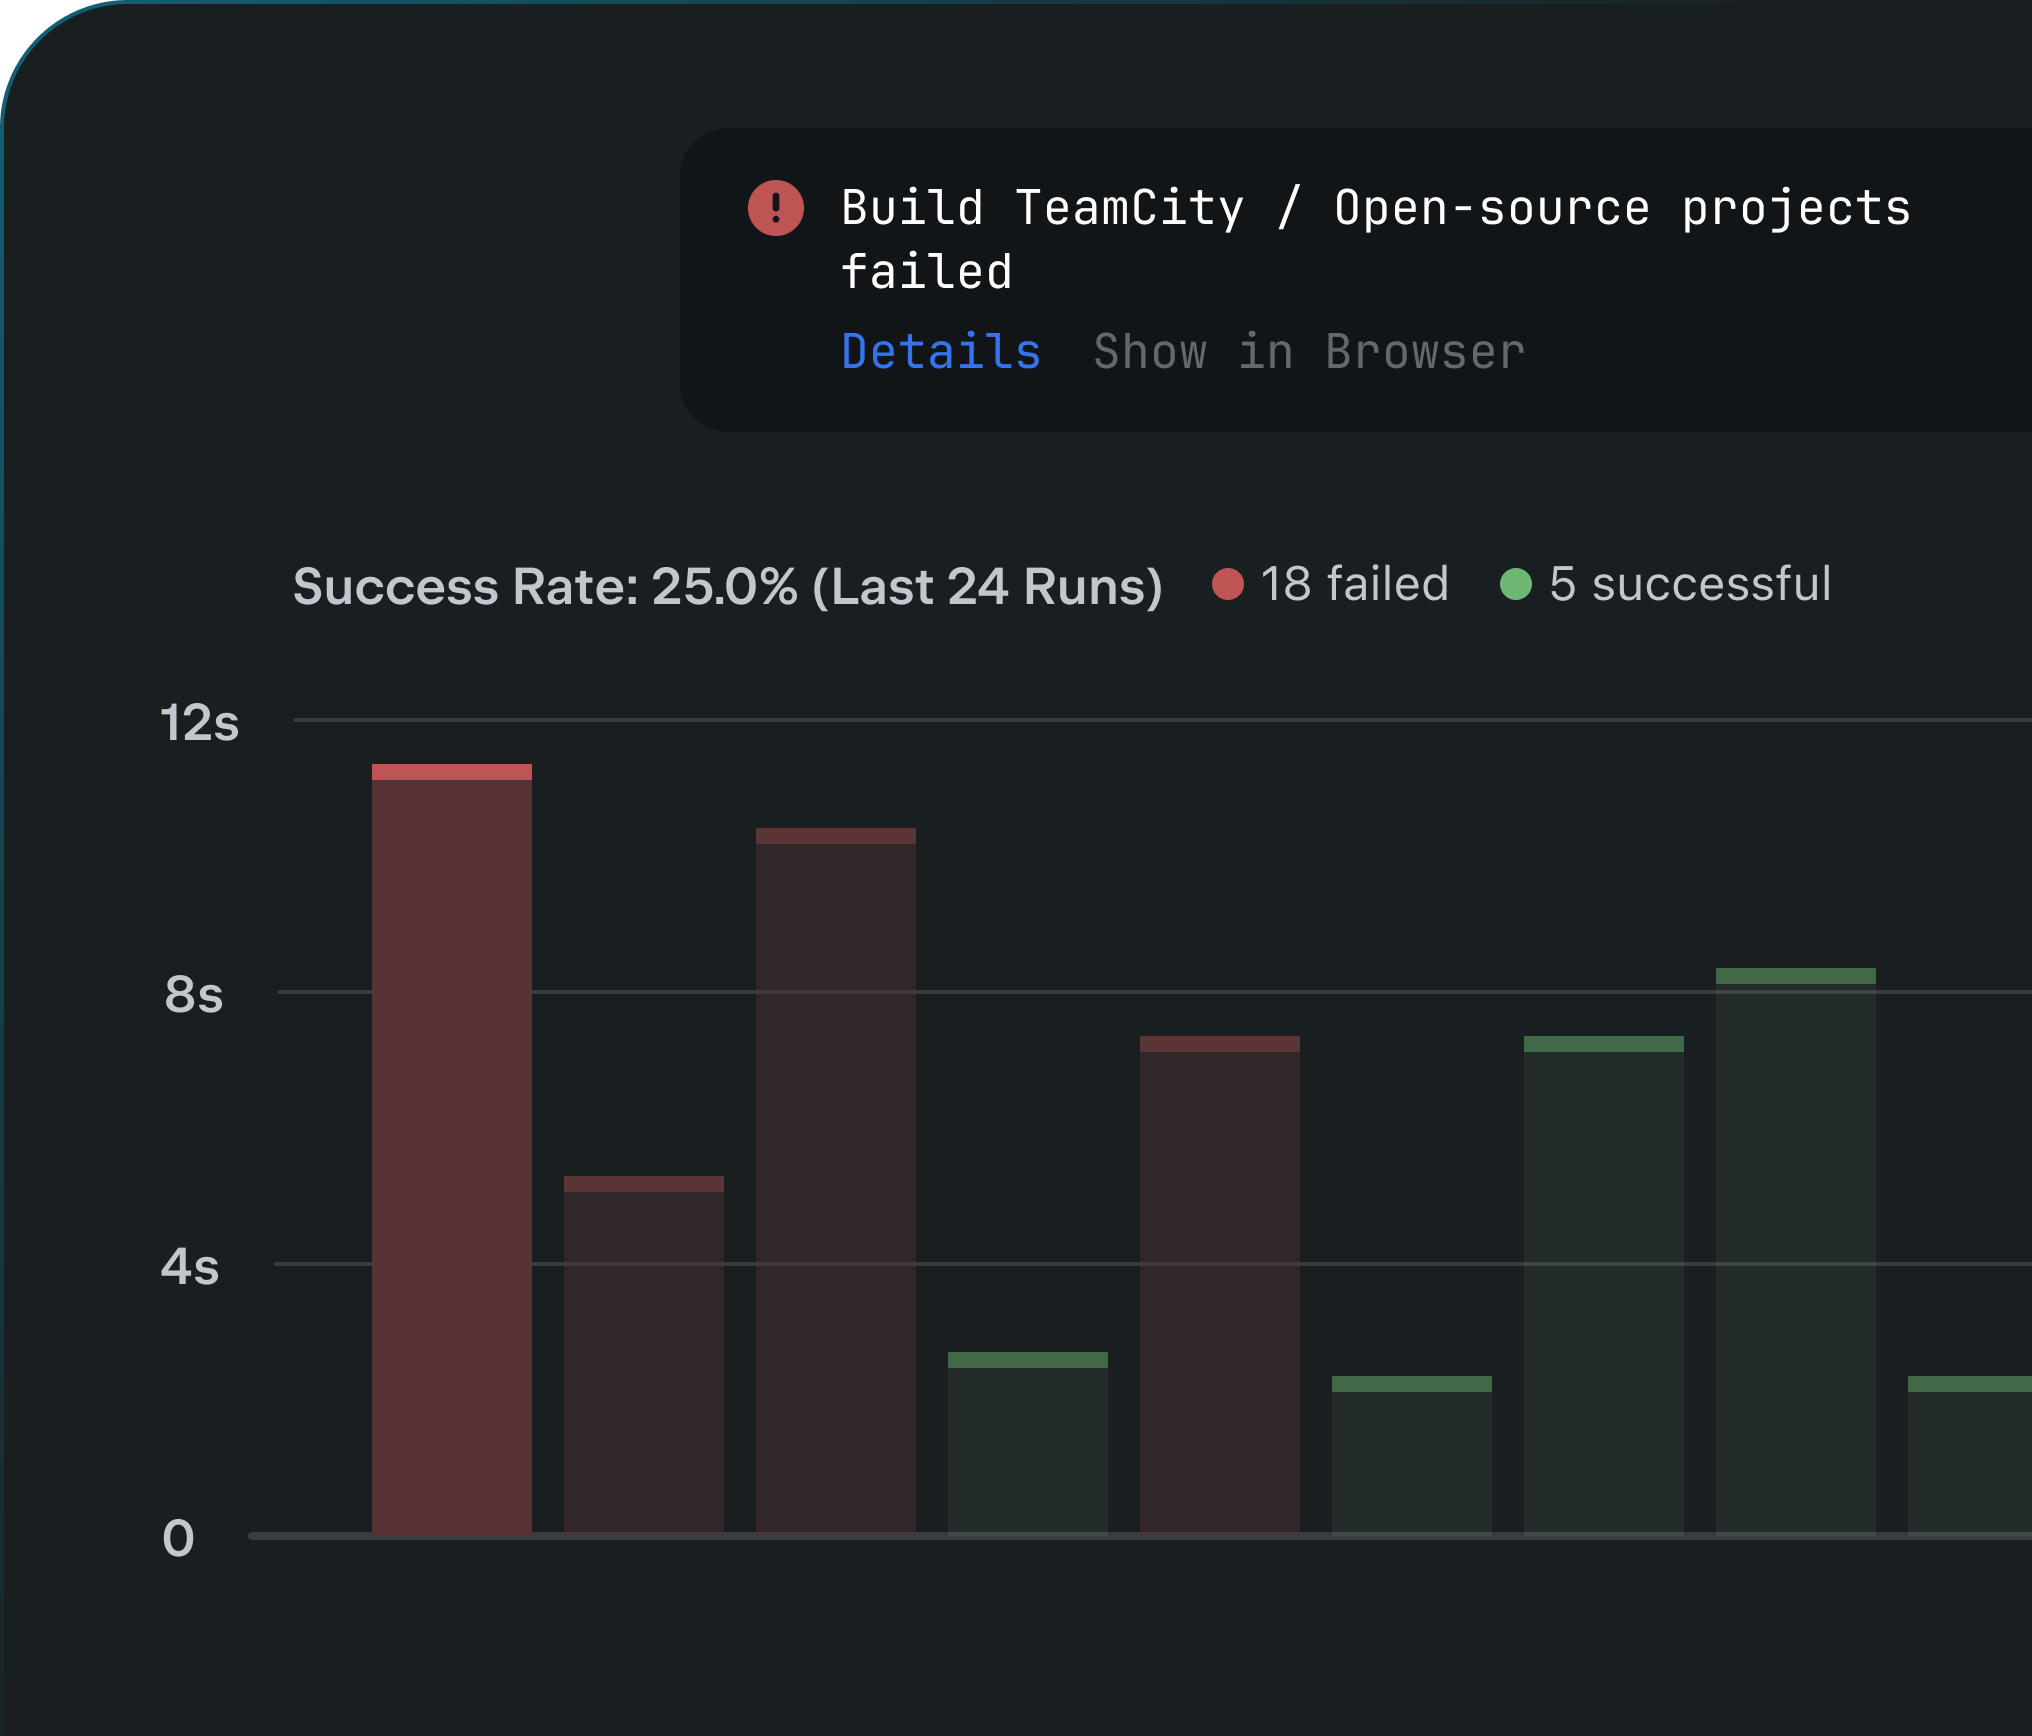
Task: Click Show in Browser link
Action: click(1308, 352)
